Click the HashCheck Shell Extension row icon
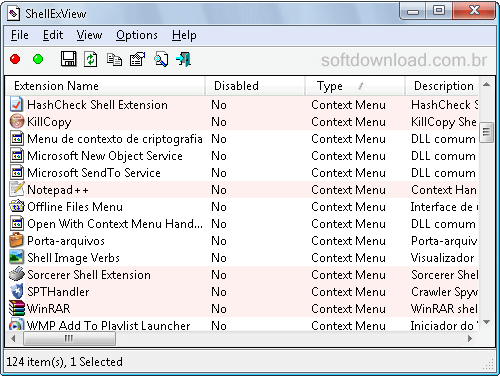Viewport: 500px width, 376px height. [x=17, y=104]
